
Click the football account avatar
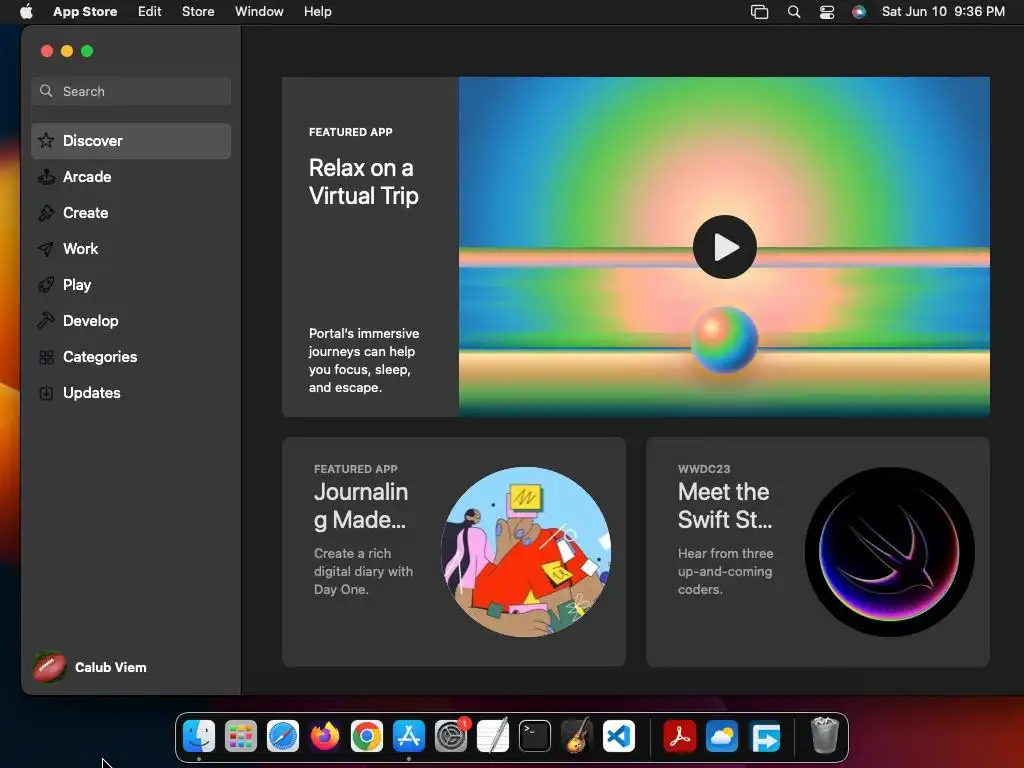click(x=50, y=667)
